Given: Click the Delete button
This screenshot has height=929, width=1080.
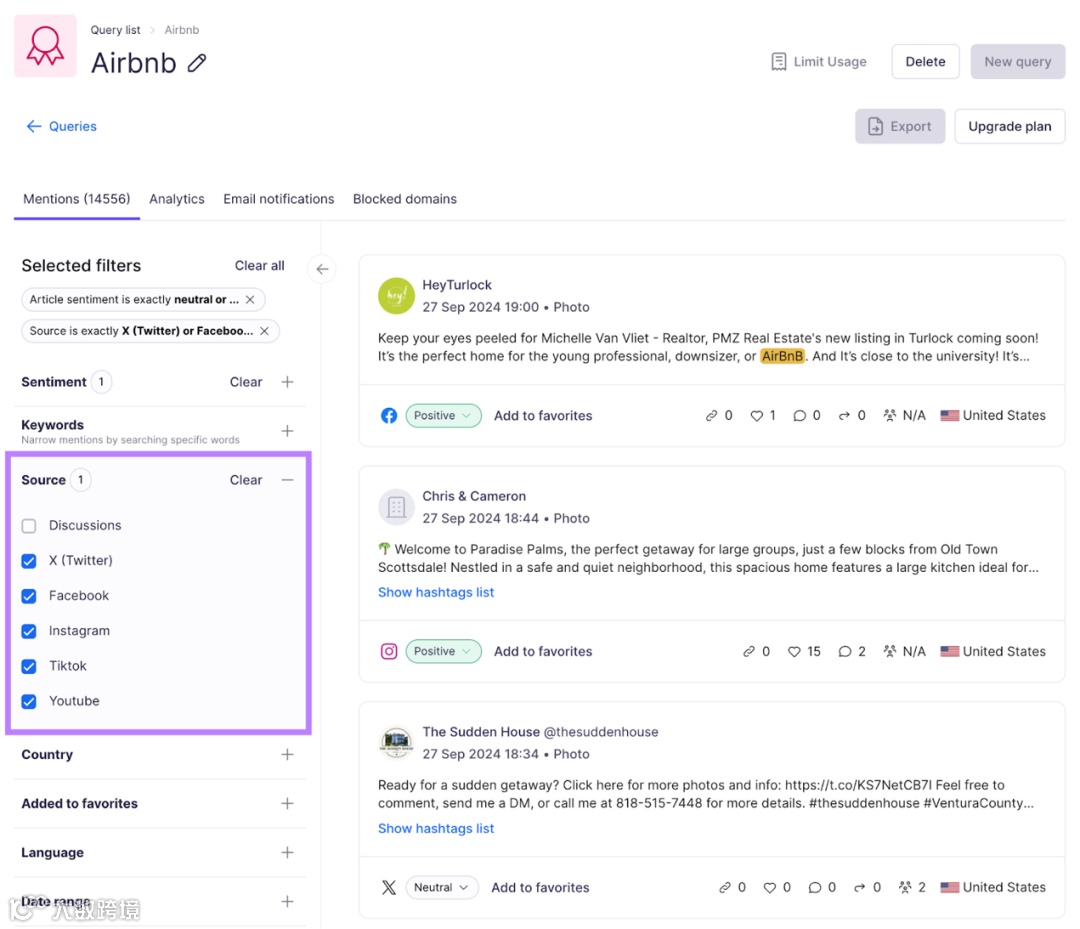Looking at the screenshot, I should tap(925, 62).
